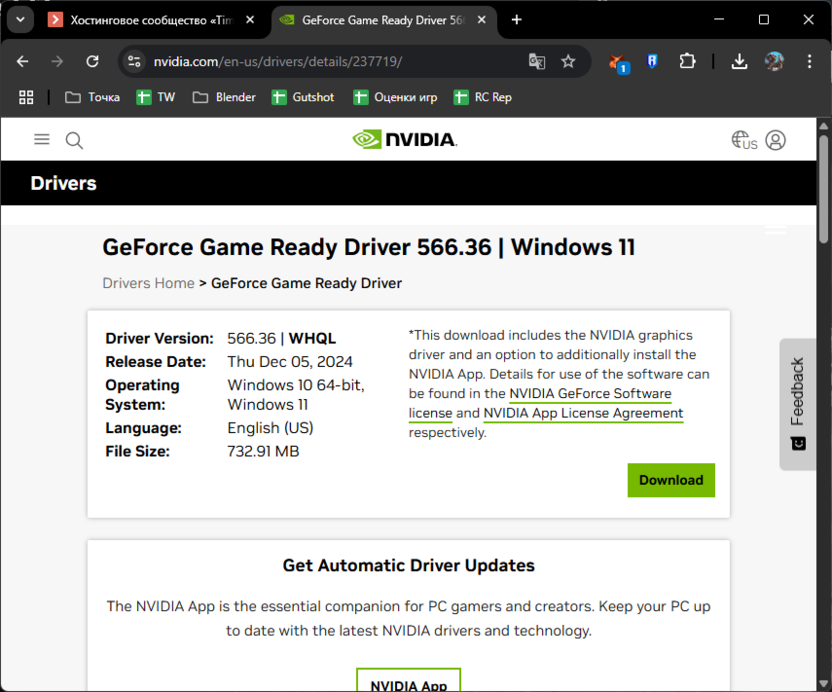Open the region selector globe icon
This screenshot has width=832, height=692.
point(743,140)
